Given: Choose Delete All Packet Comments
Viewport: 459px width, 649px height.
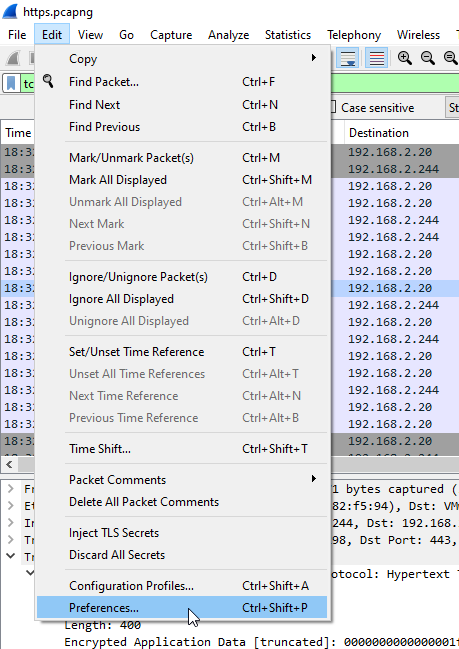Looking at the screenshot, I should coord(182,502).
